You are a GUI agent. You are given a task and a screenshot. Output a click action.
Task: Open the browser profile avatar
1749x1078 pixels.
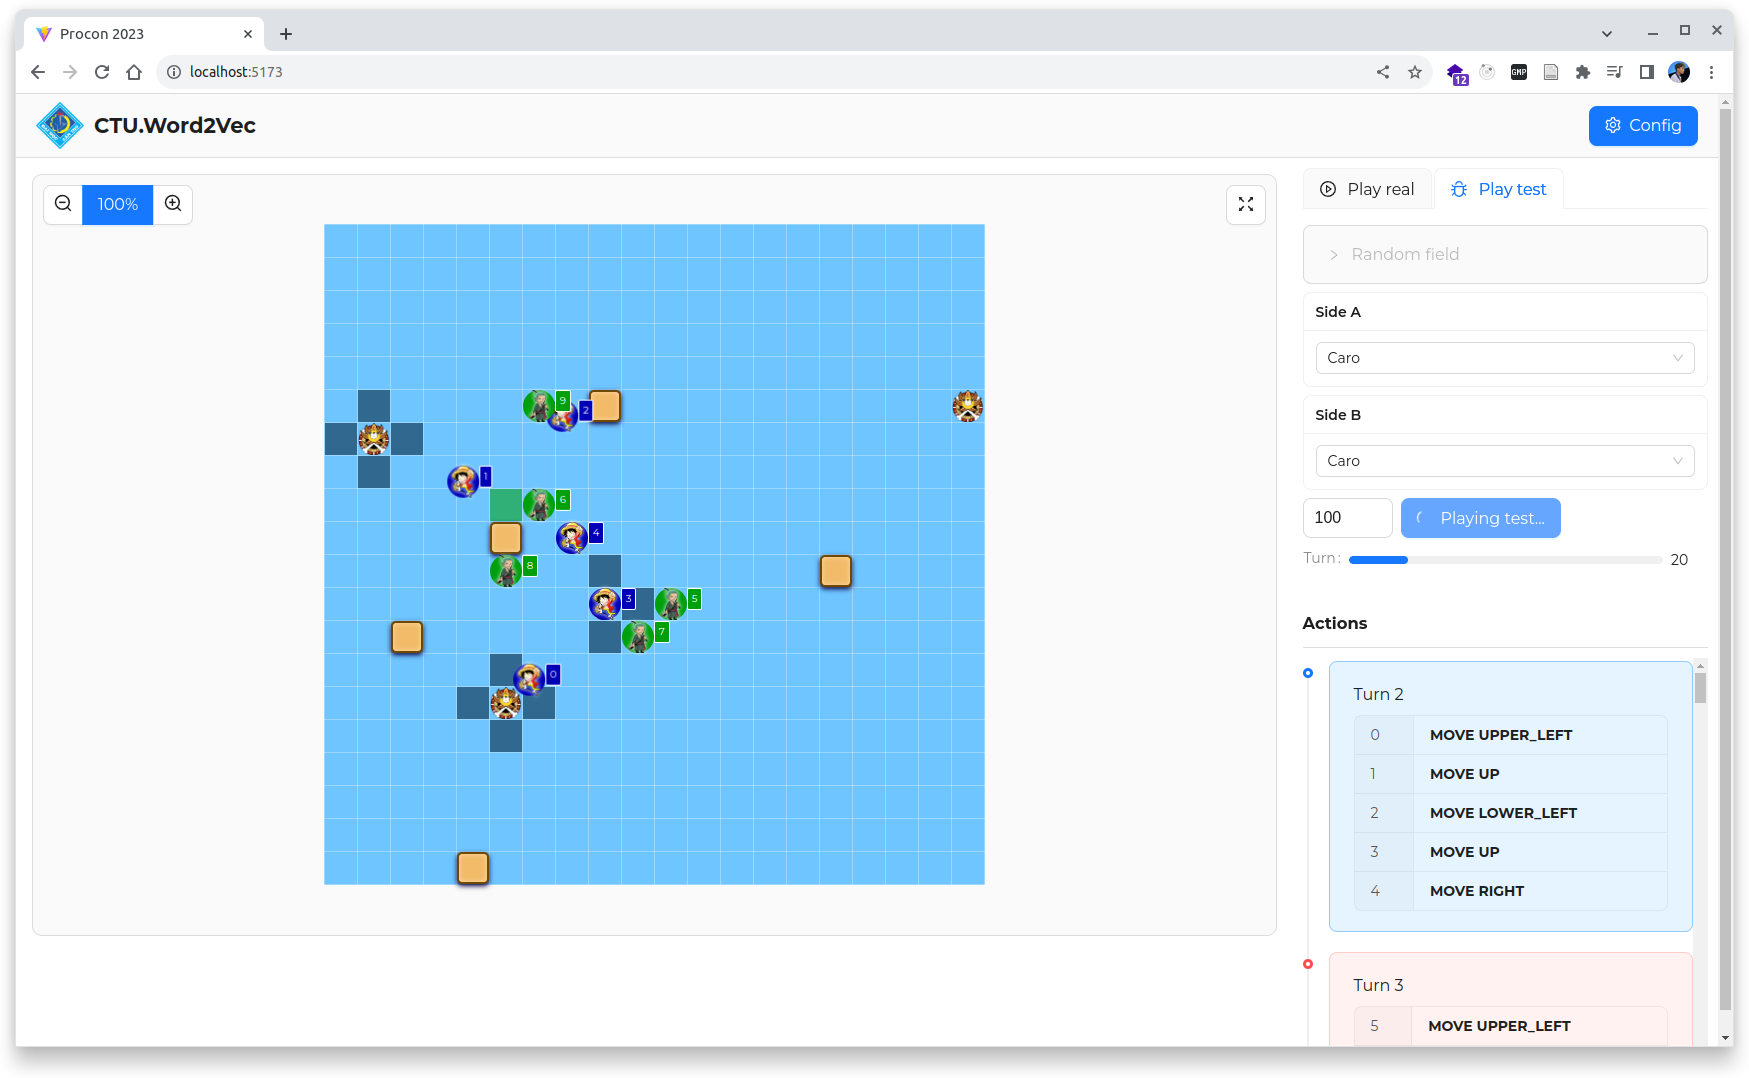pos(1679,72)
